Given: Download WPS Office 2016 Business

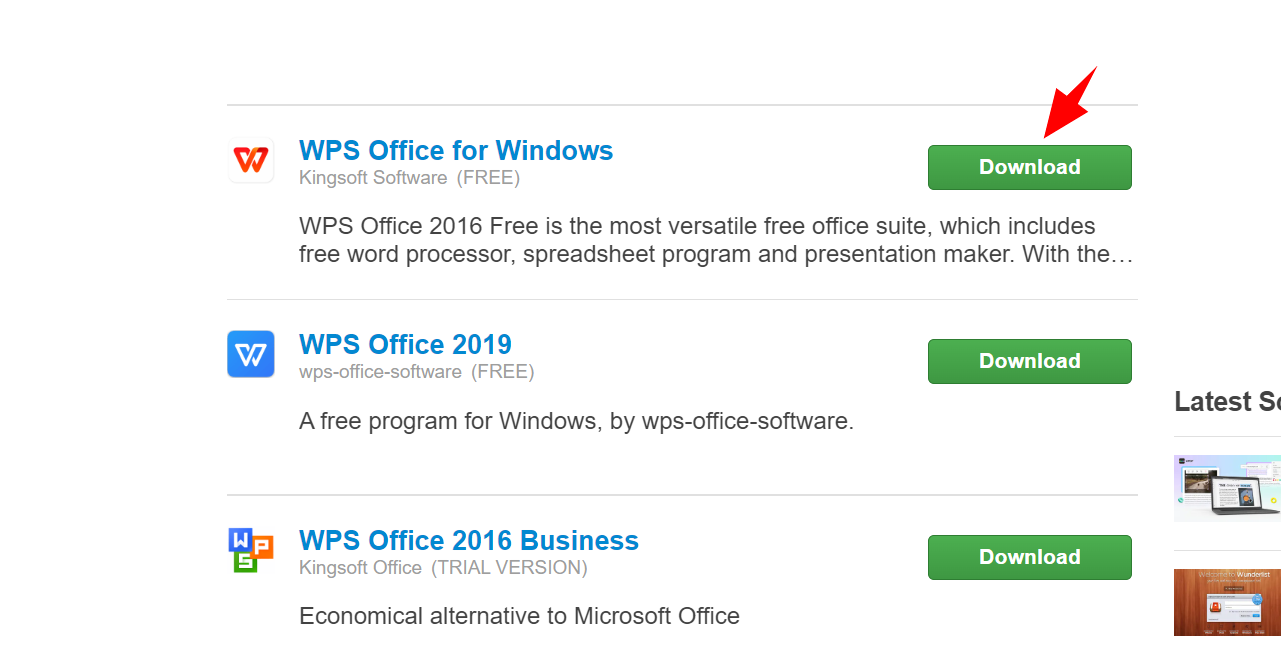Looking at the screenshot, I should click(x=1029, y=557).
